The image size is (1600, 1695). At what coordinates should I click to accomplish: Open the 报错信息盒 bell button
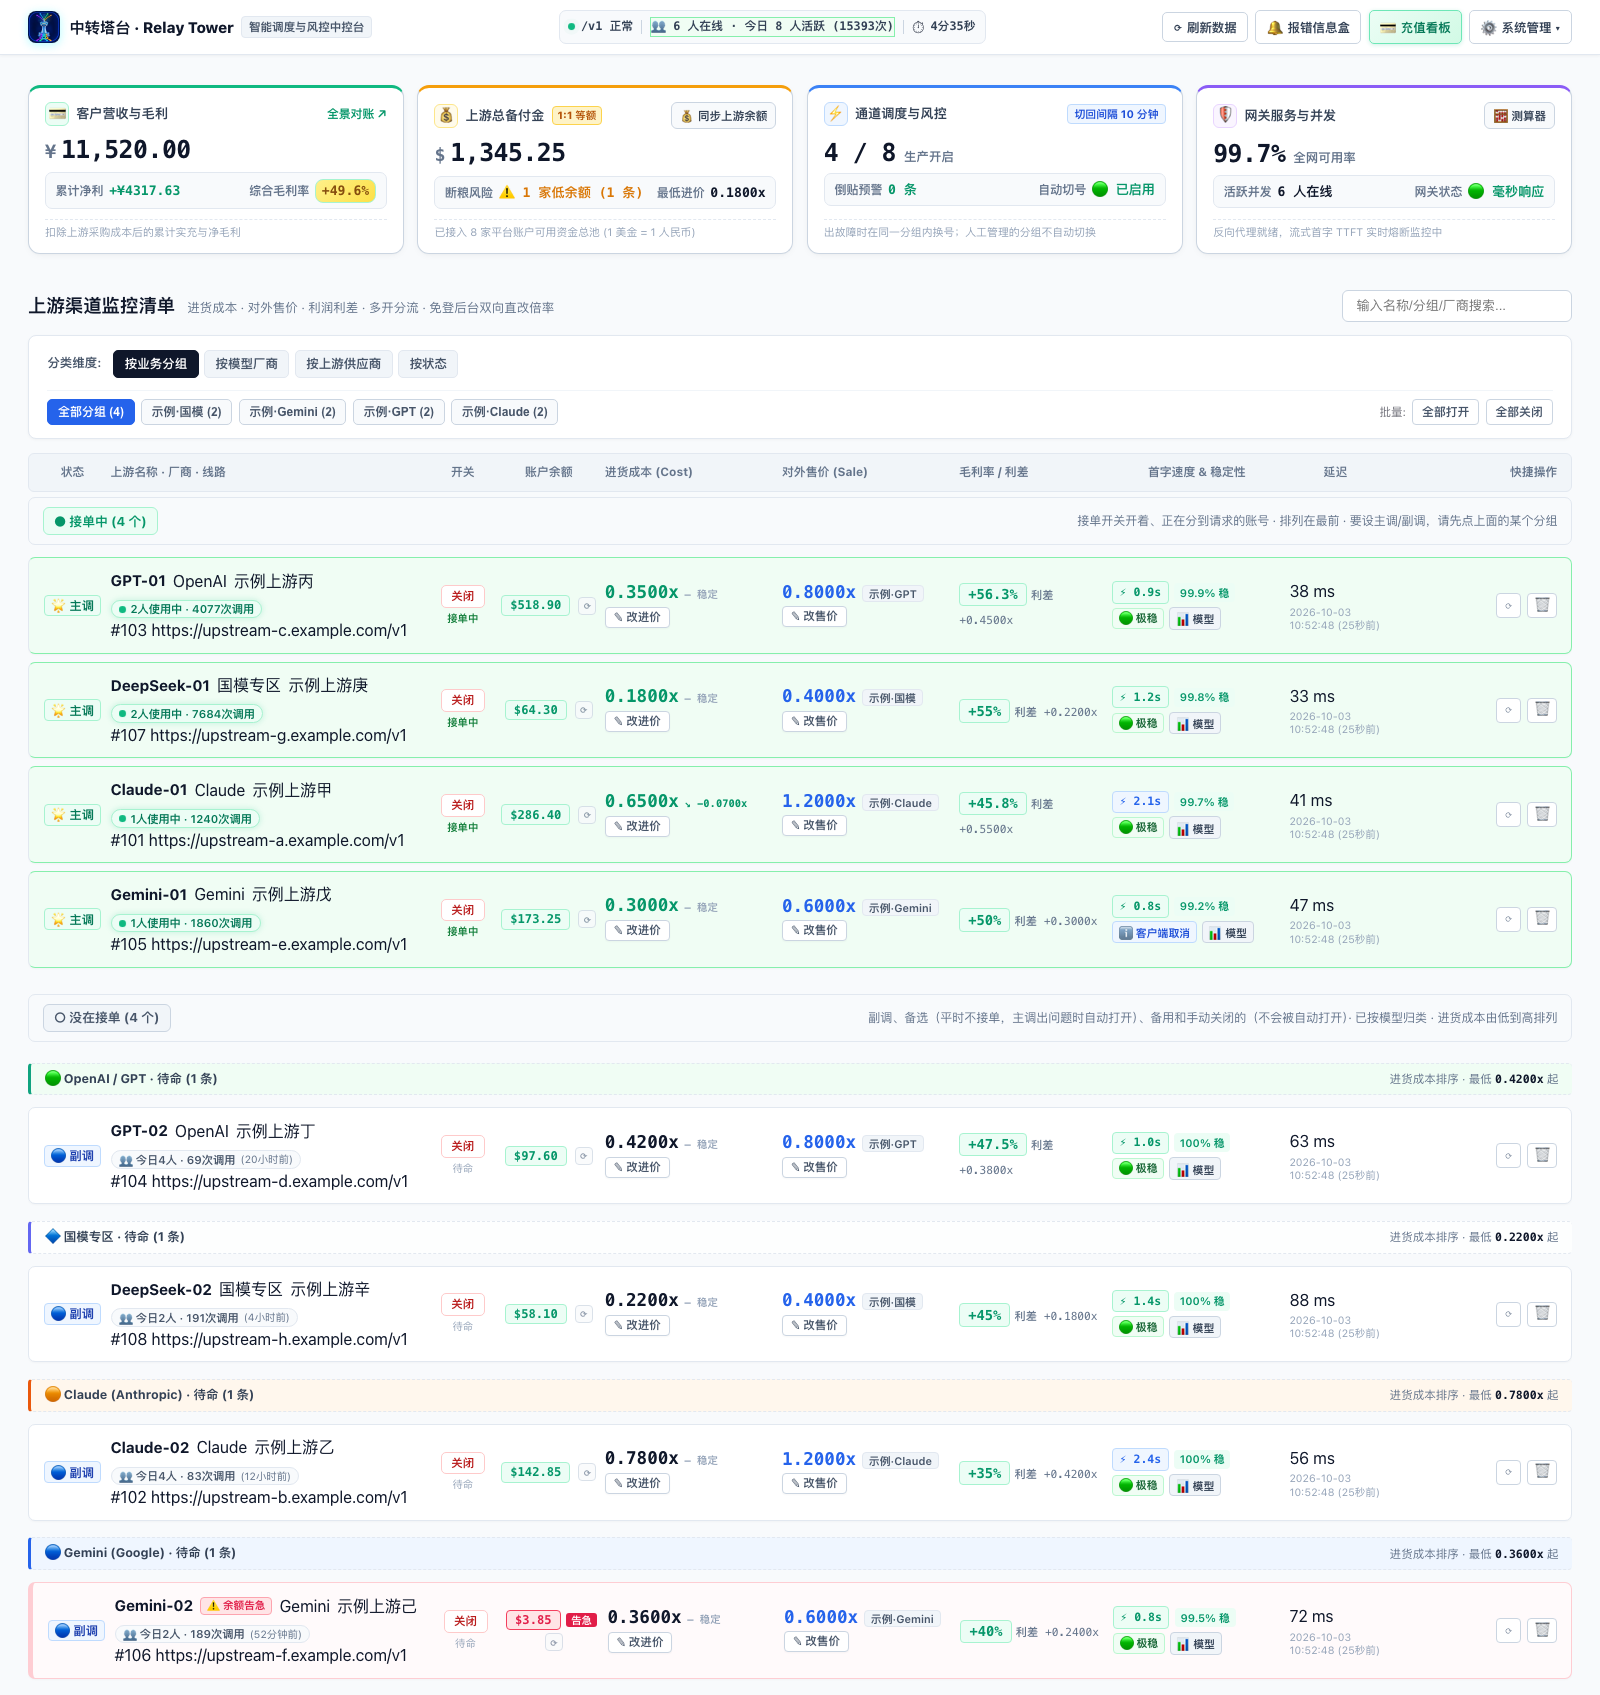1308,27
